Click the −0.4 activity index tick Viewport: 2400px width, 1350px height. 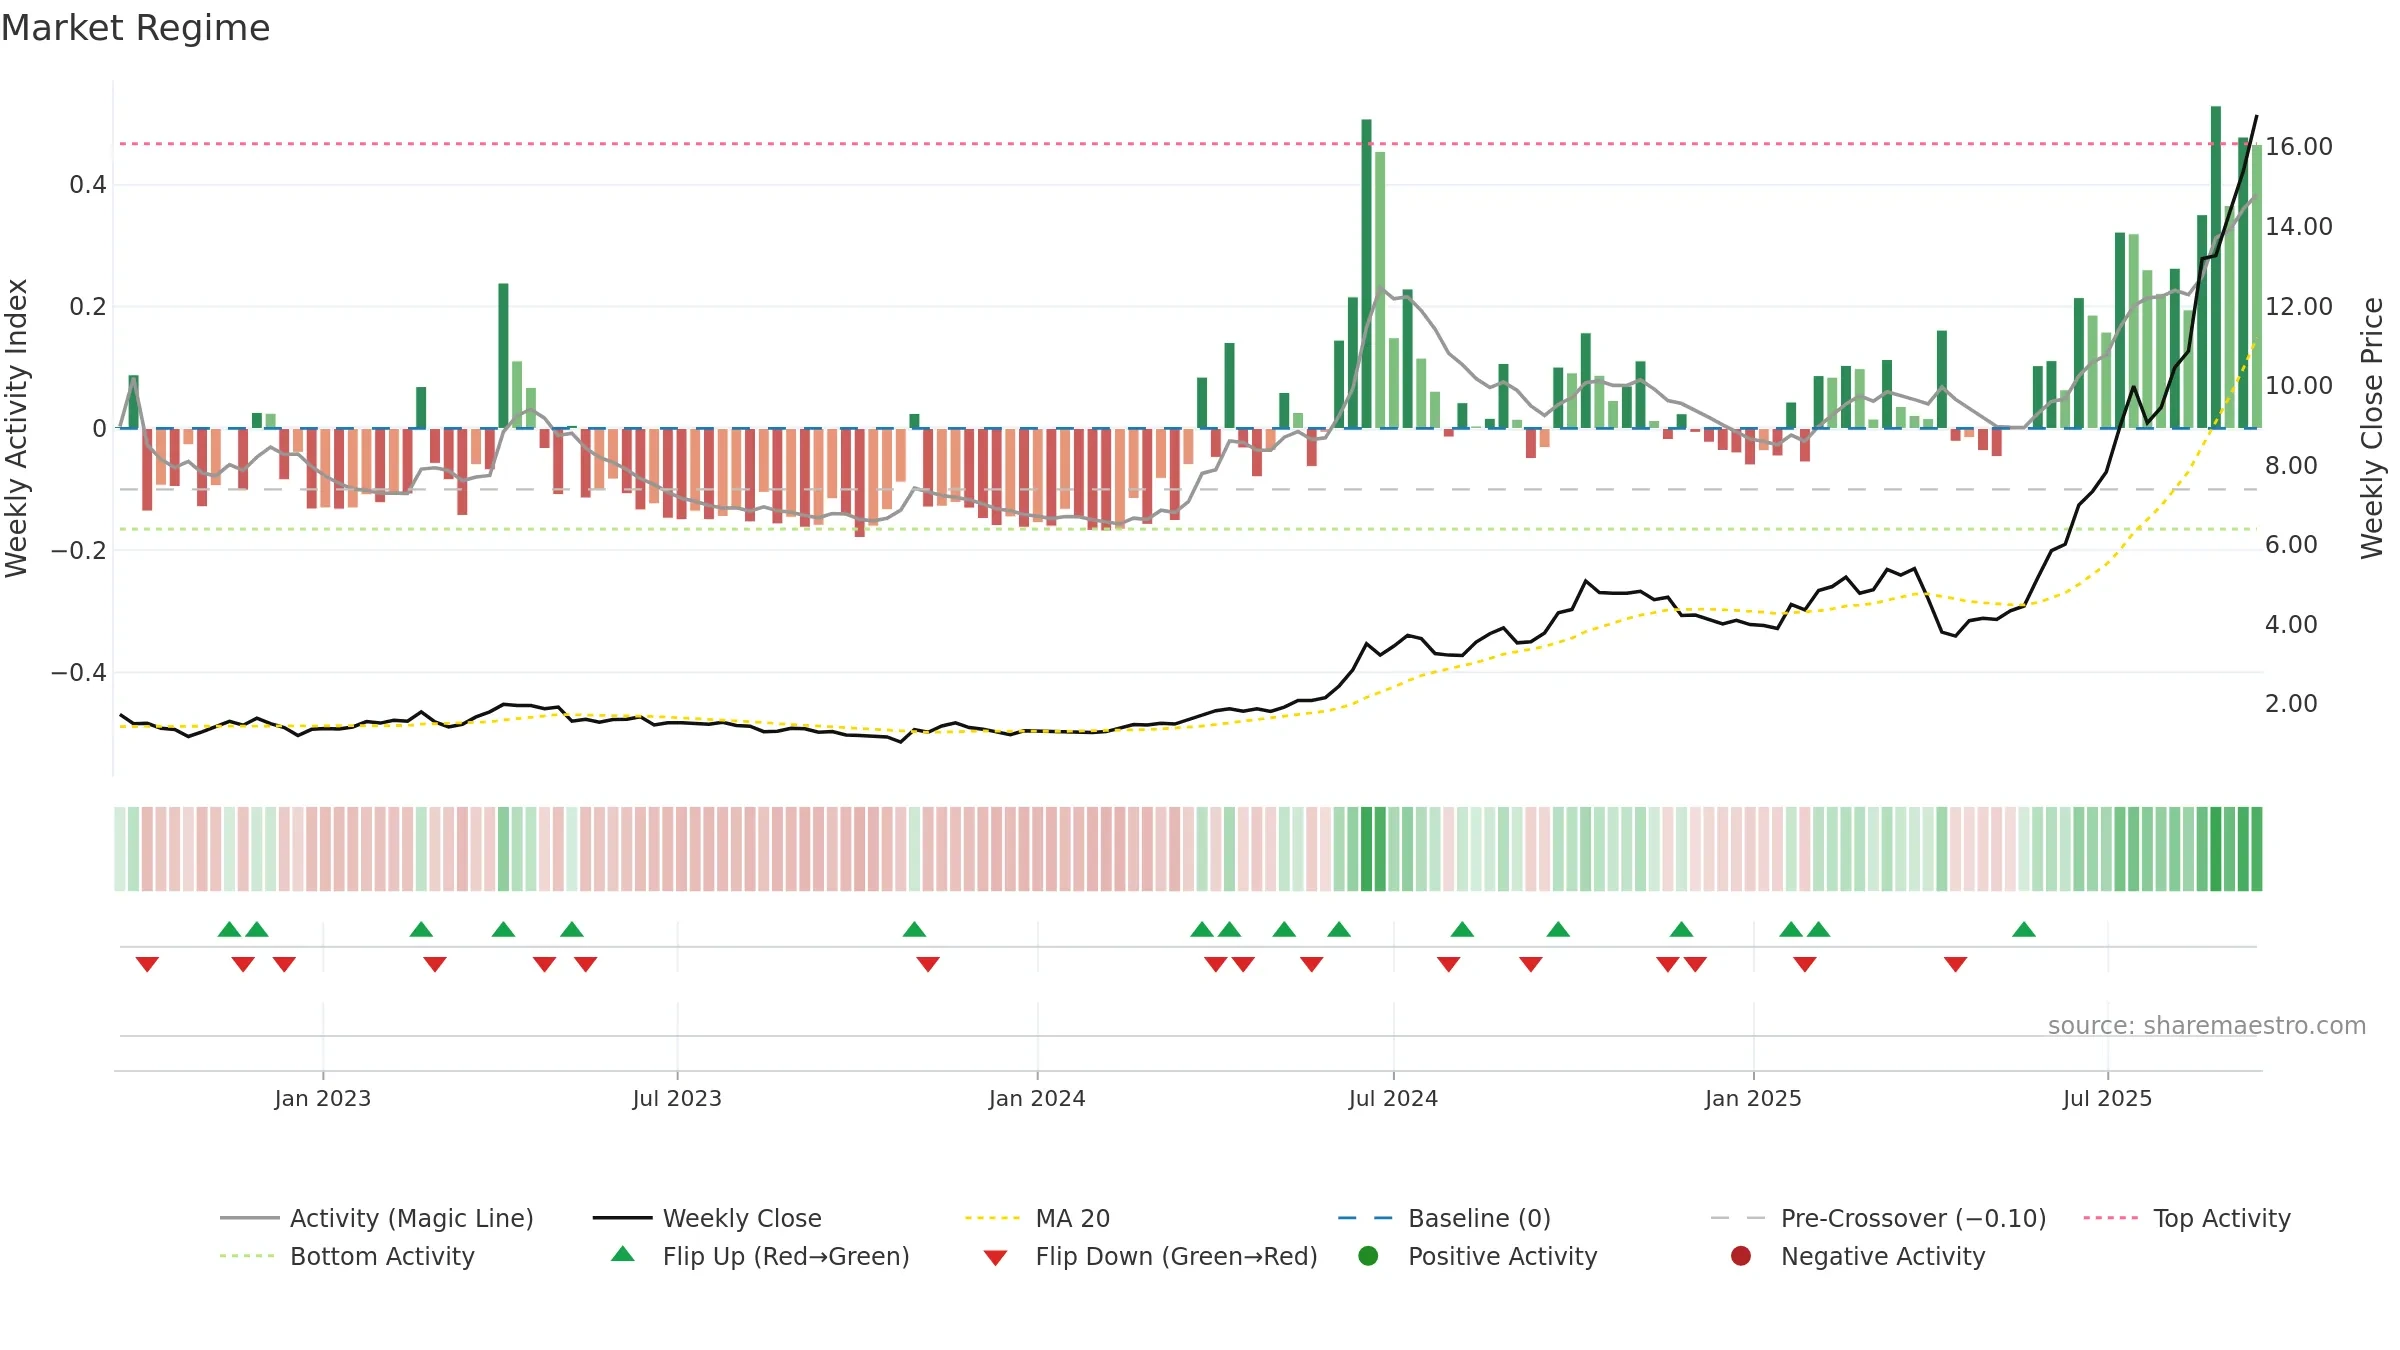pos(79,673)
